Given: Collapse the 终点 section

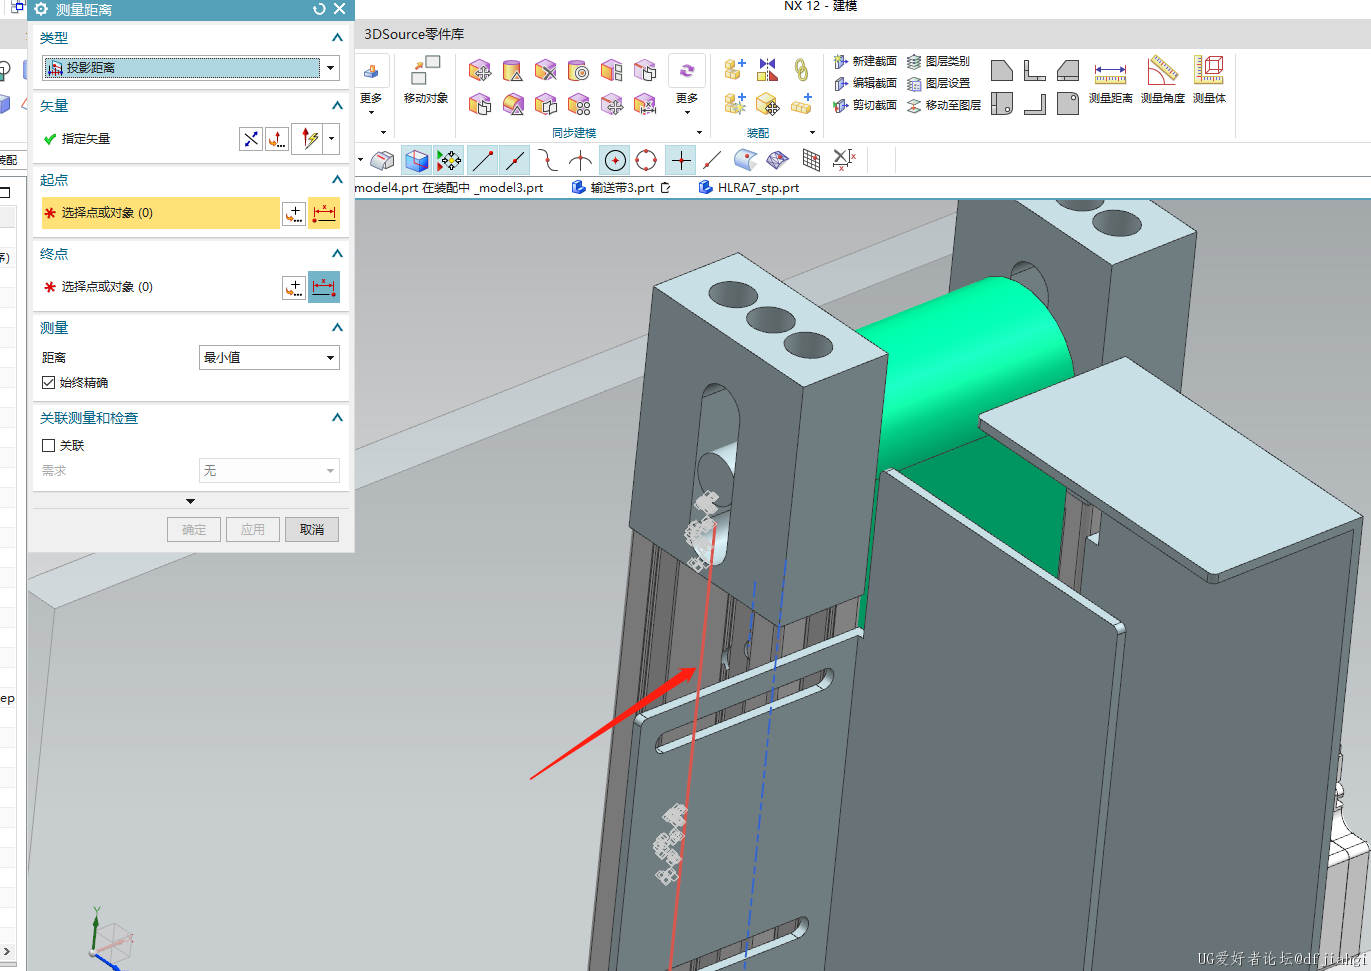Looking at the screenshot, I should [337, 253].
